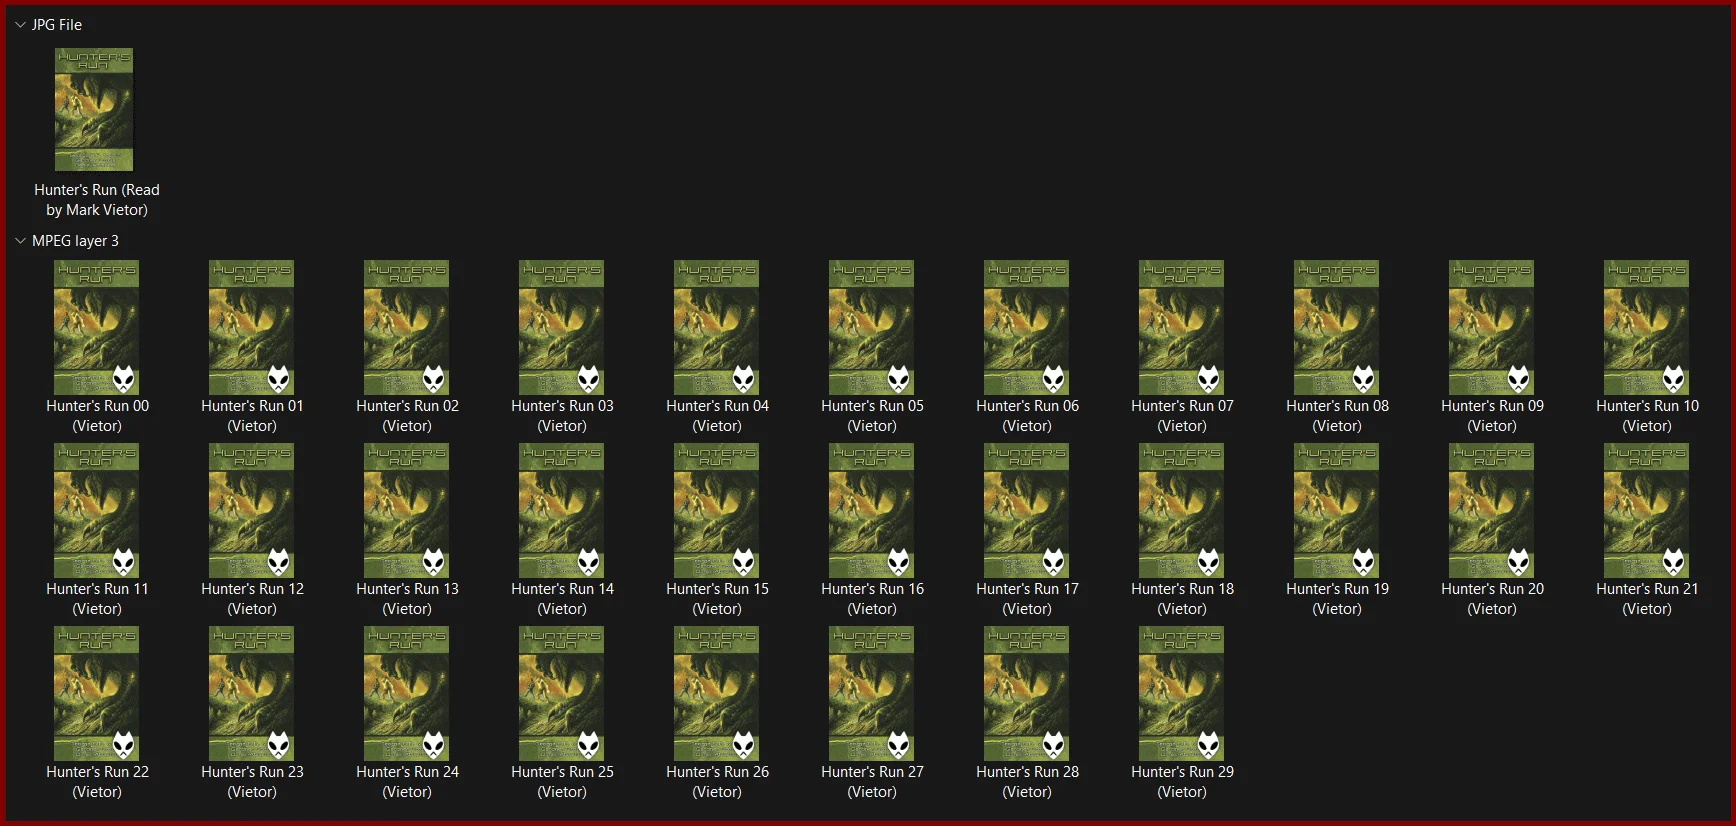
Task: Click the 'JPG File' group header text
Action: [x=57, y=25]
